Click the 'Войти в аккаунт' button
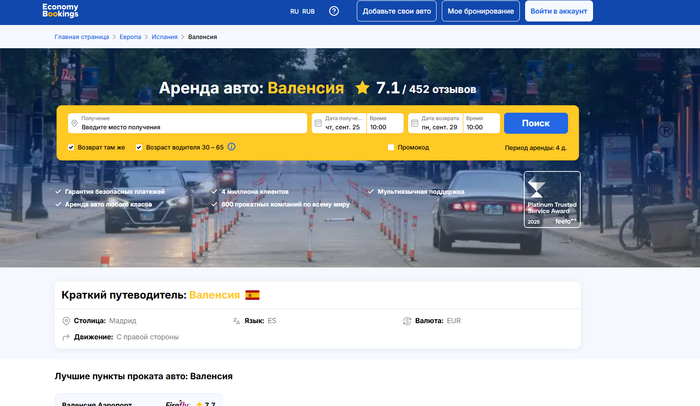700x406 pixels. pyautogui.click(x=558, y=12)
